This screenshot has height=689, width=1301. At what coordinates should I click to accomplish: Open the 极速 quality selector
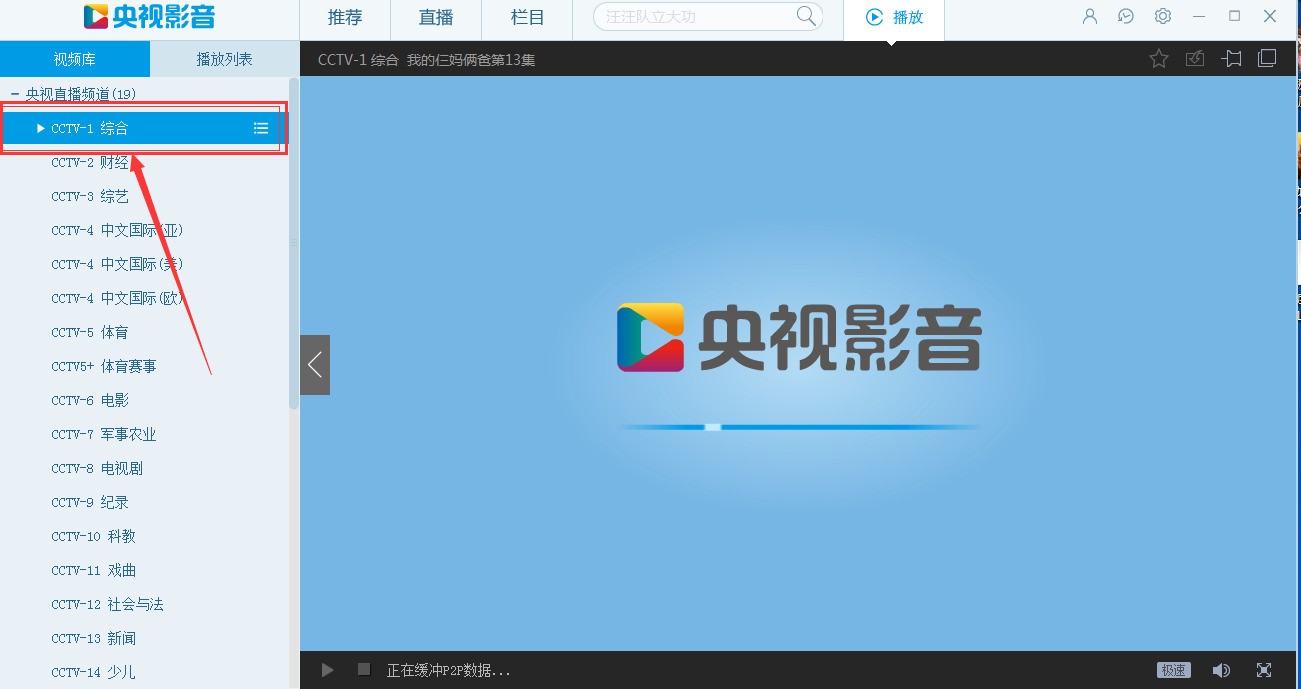coord(1174,670)
